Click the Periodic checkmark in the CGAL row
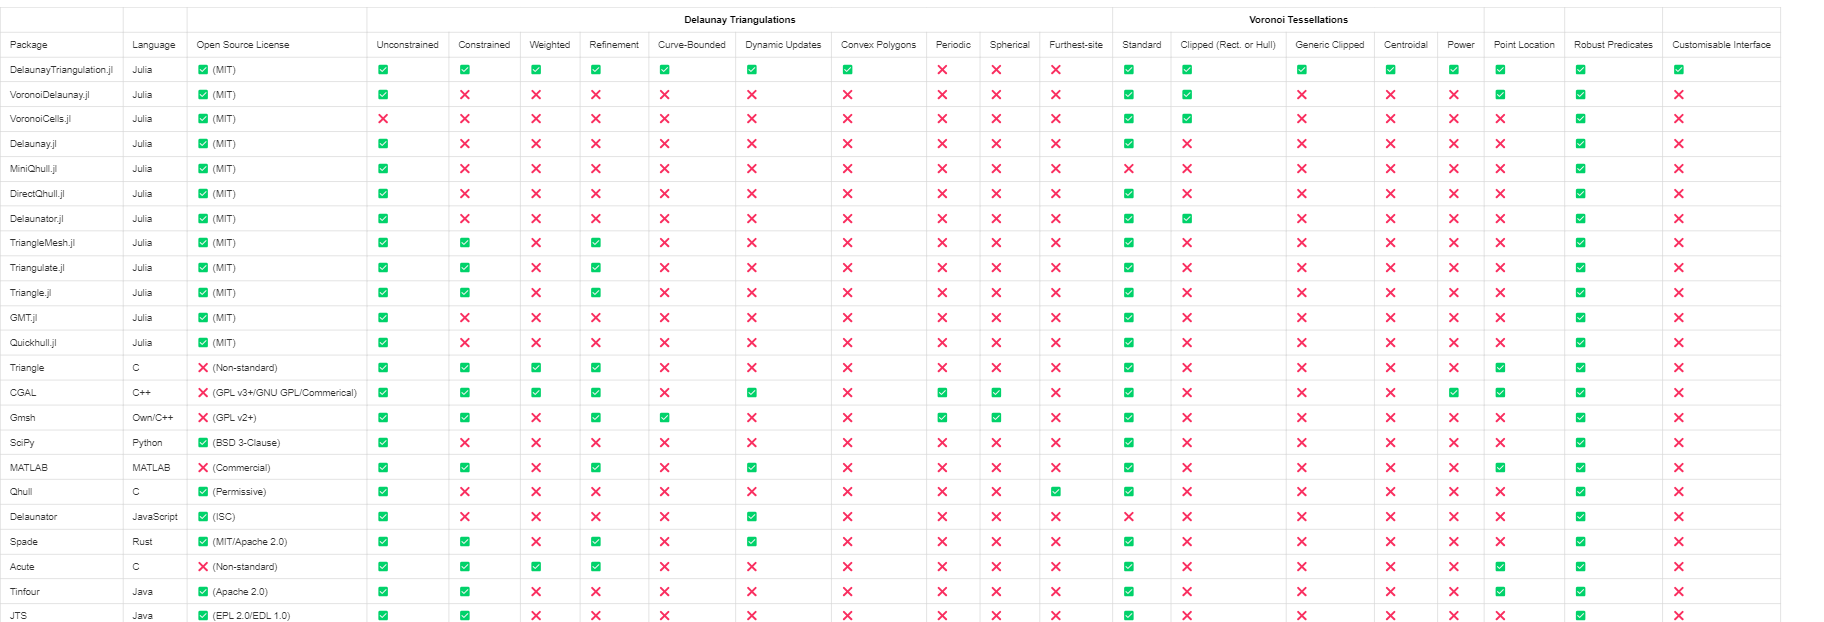The image size is (1824, 622). click(942, 393)
